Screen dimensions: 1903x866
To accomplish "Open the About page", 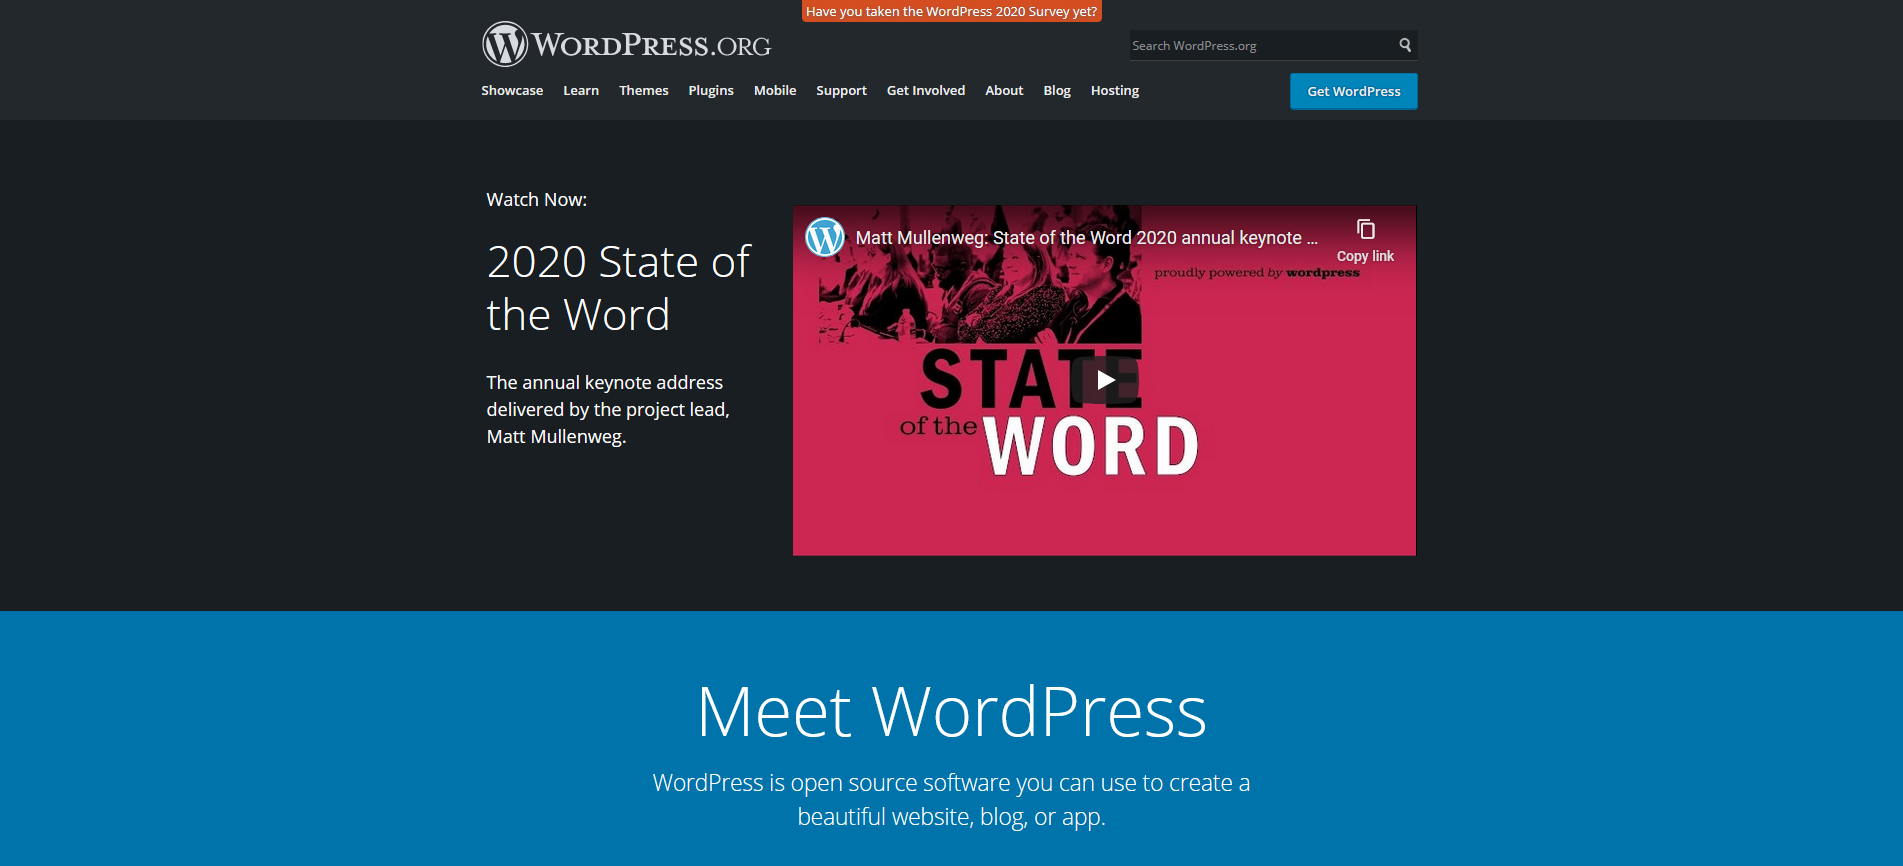I will (x=1004, y=91).
